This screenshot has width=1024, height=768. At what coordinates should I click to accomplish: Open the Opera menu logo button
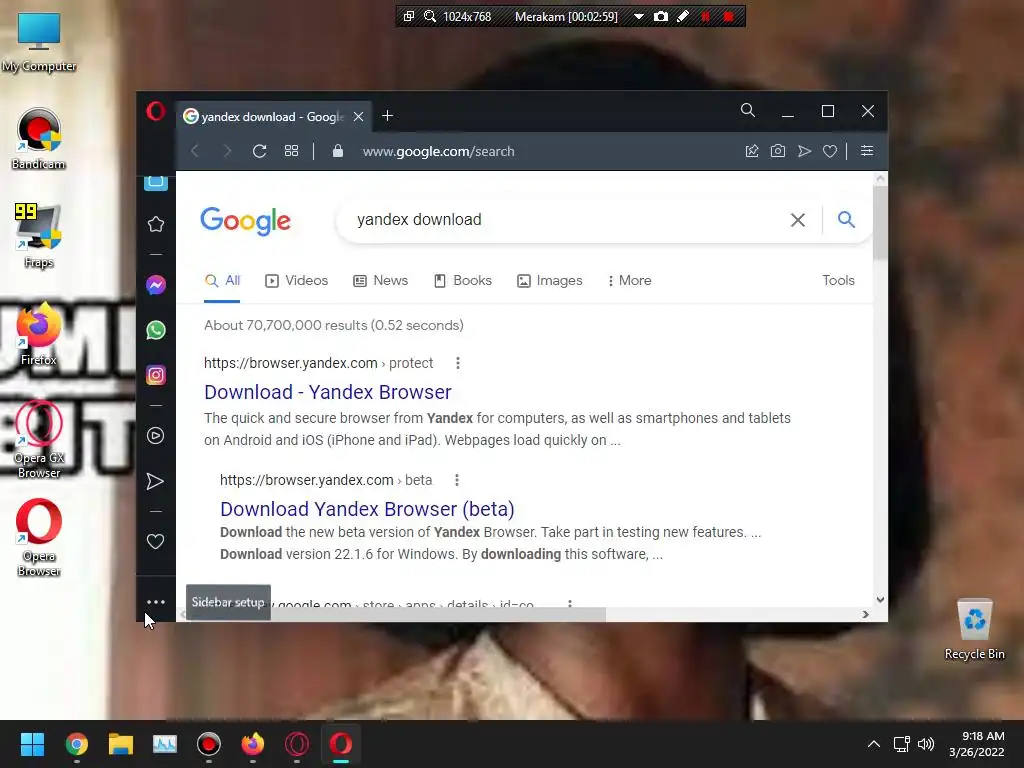click(x=155, y=111)
